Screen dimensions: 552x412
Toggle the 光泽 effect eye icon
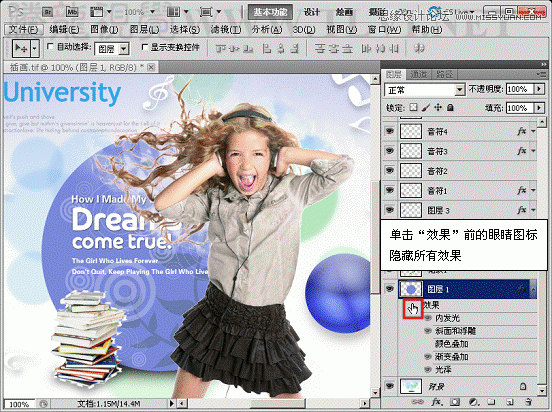click(x=428, y=369)
